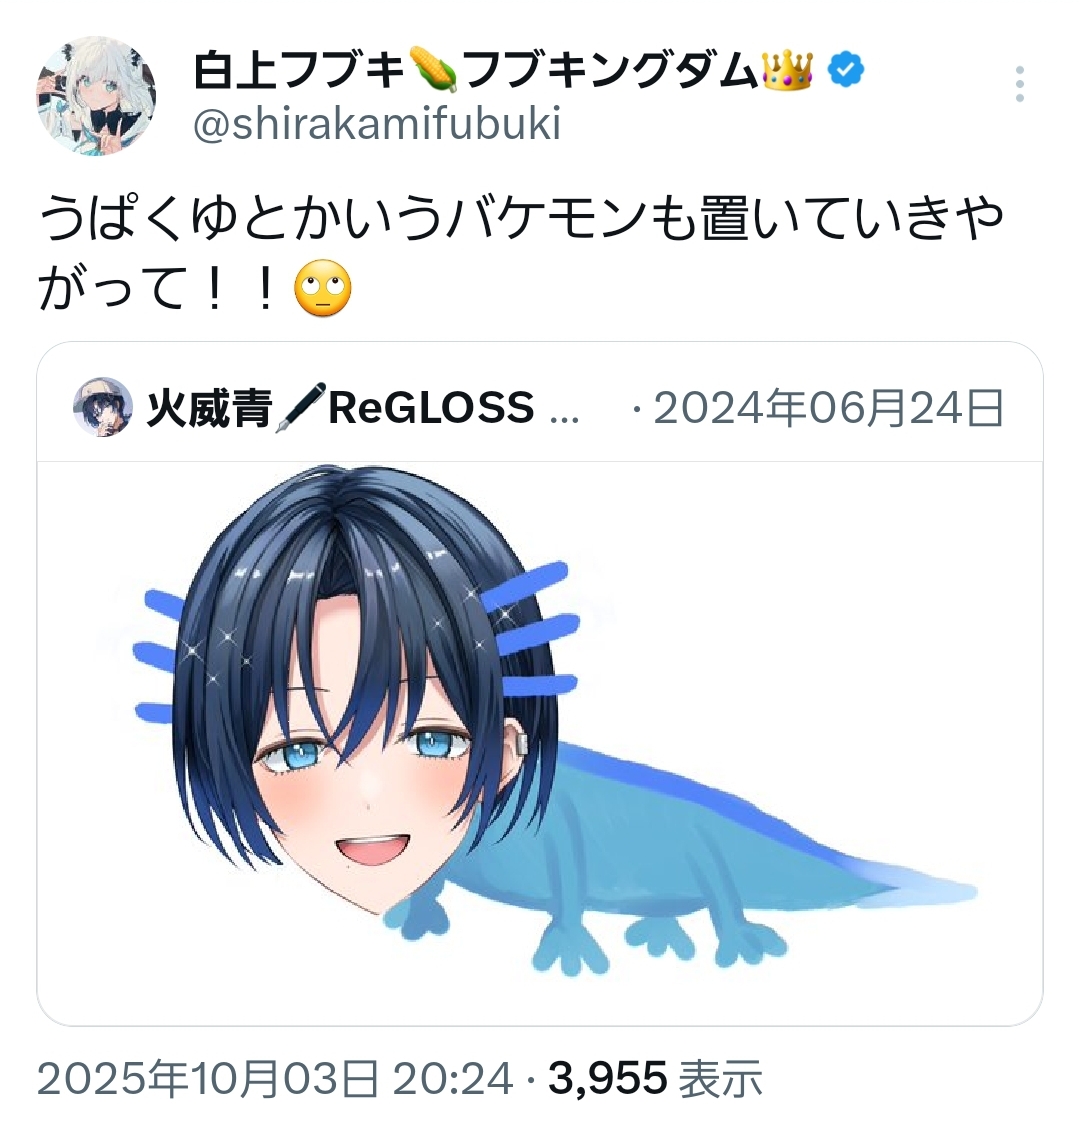Open the quoted tweet card header
Image resolution: width=1080 pixels, height=1131 pixels.
click(x=540, y=407)
